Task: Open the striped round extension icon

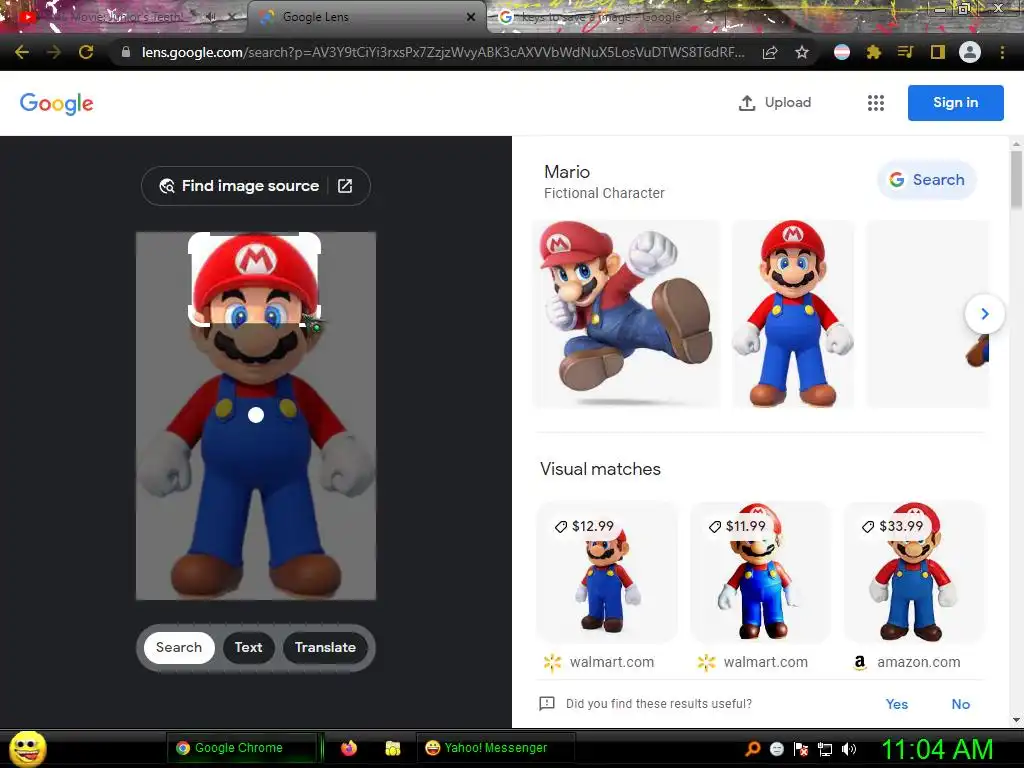Action: point(842,52)
